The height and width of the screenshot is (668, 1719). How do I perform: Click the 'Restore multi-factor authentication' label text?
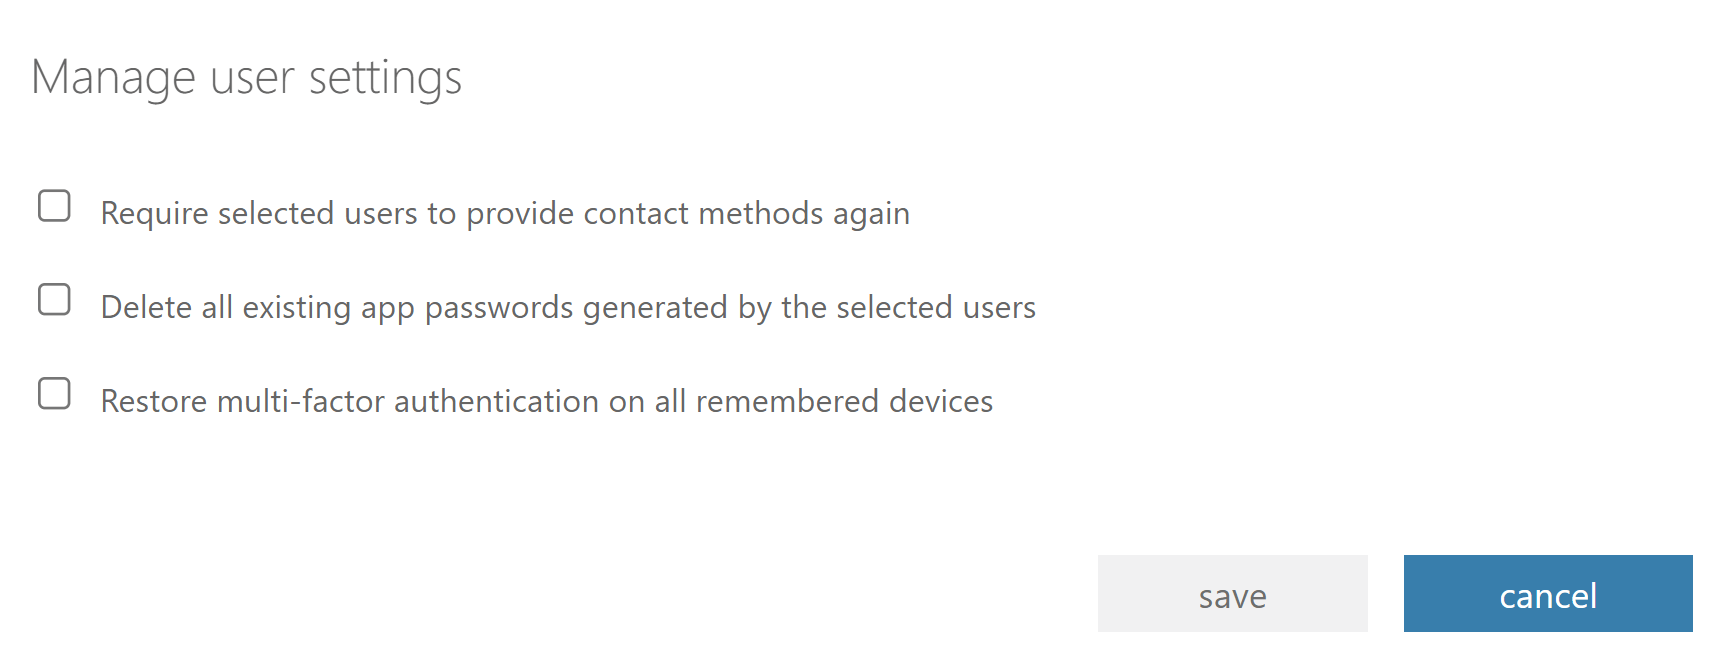click(546, 400)
